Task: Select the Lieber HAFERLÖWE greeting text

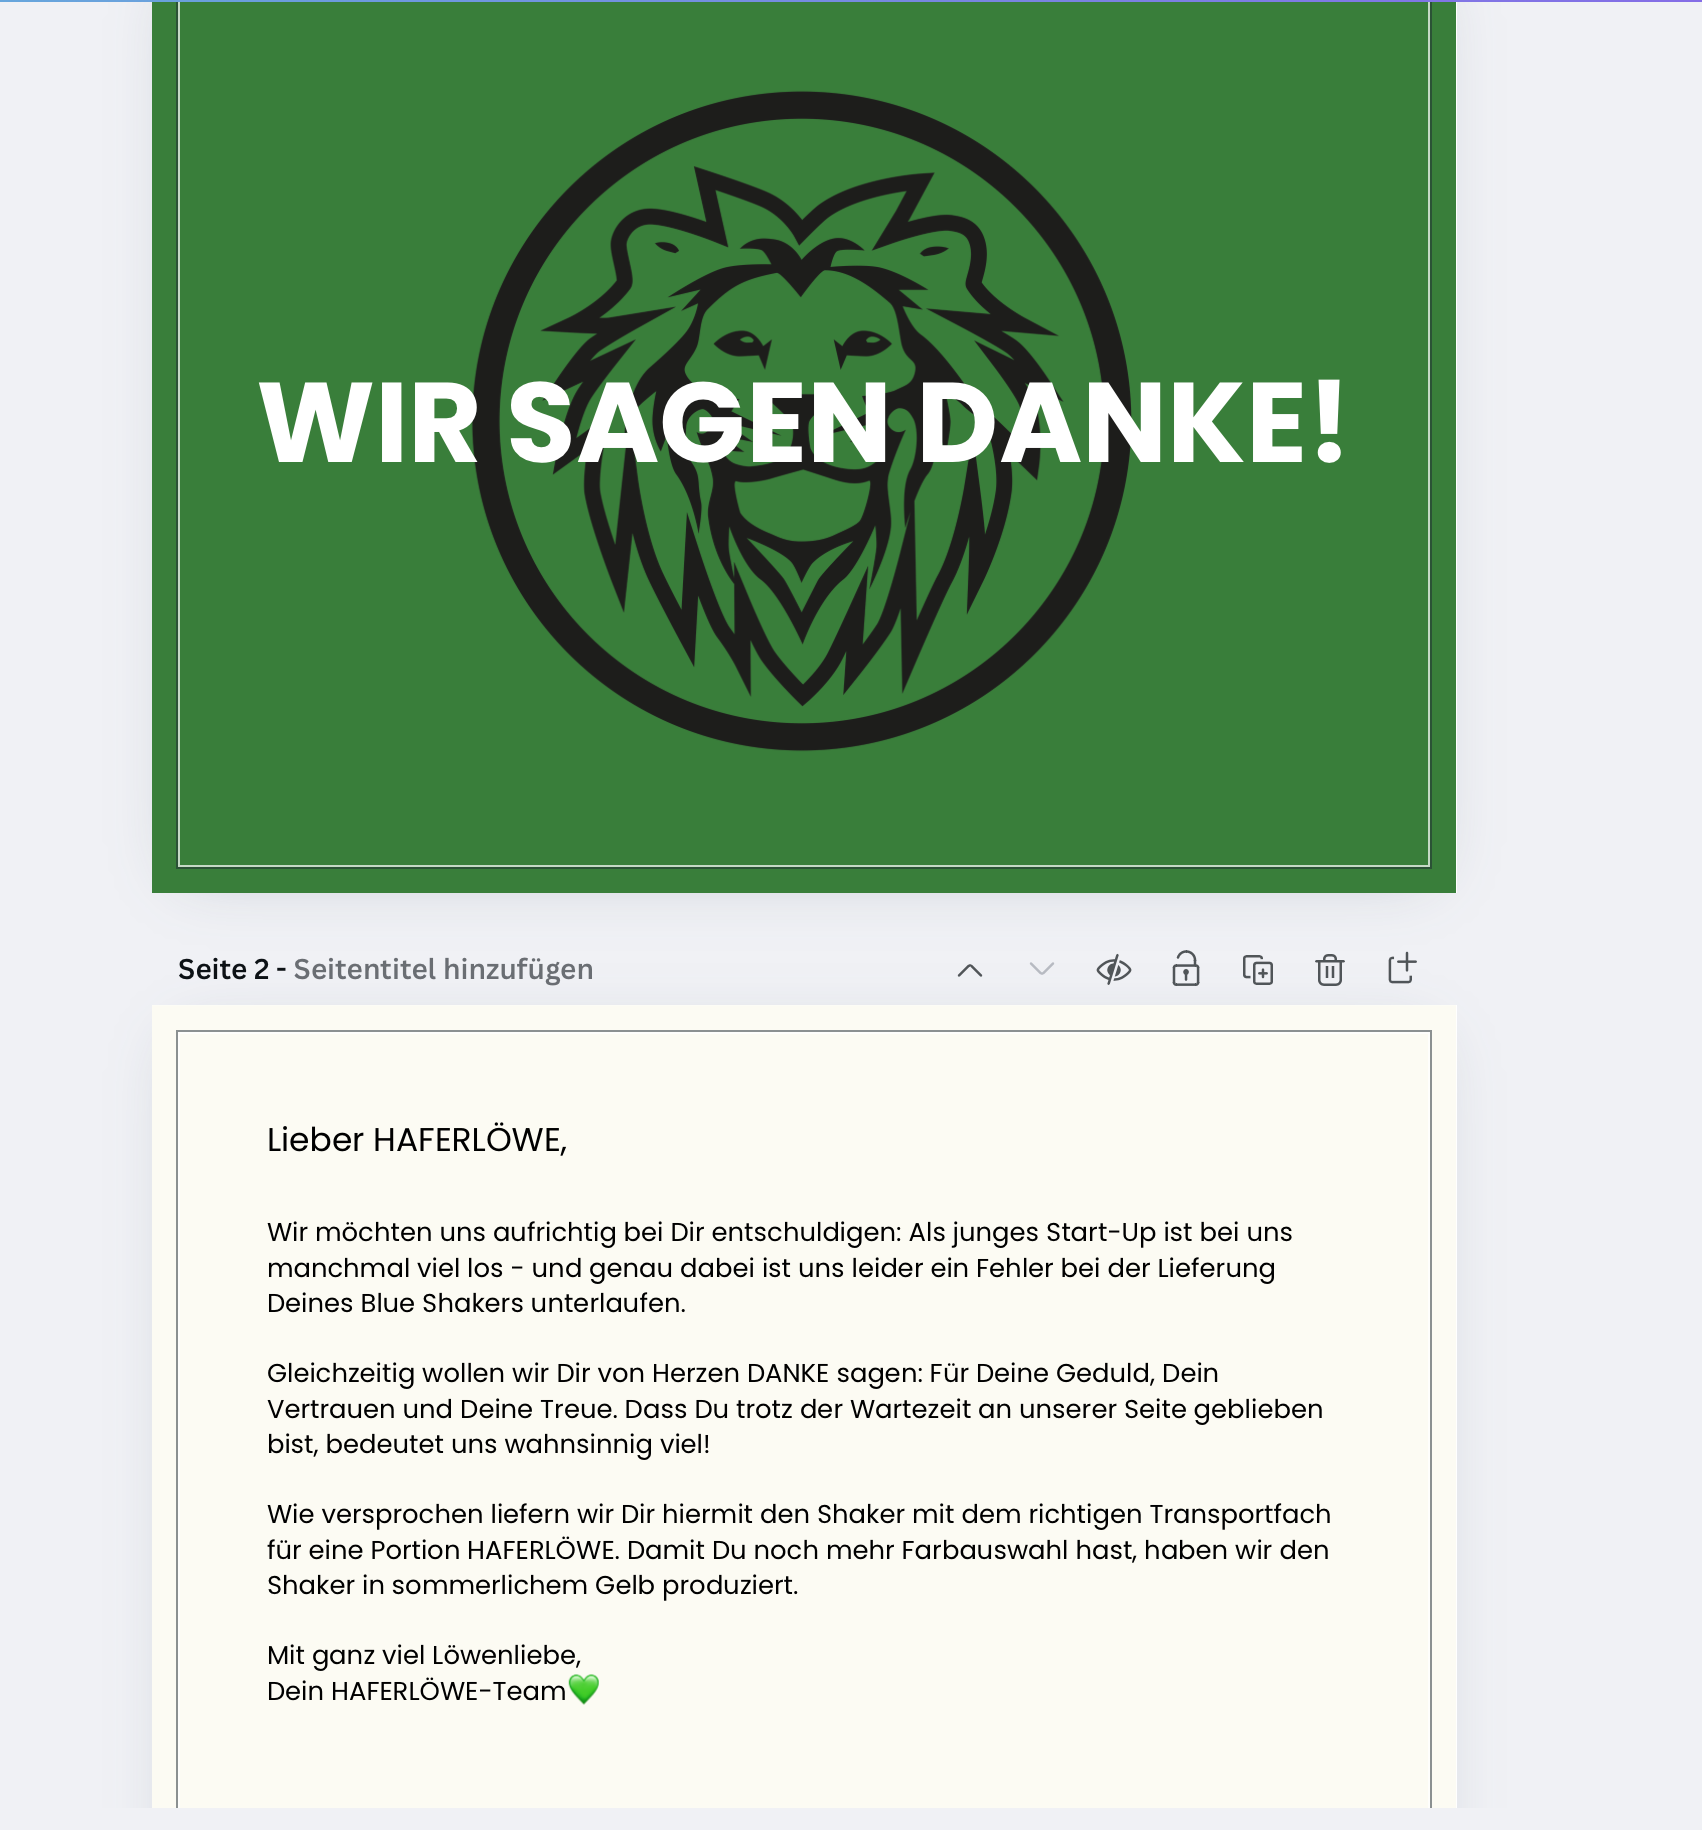Action: 417,1140
